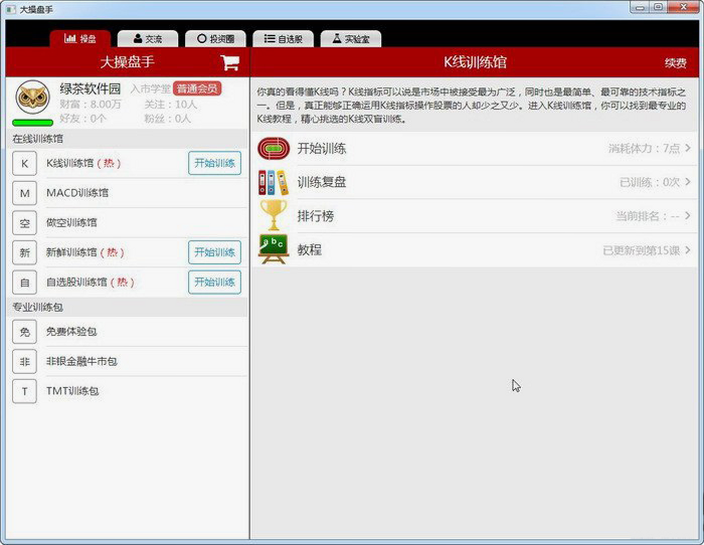Click 好友：0个 text
704x545 pixels.
point(83,119)
